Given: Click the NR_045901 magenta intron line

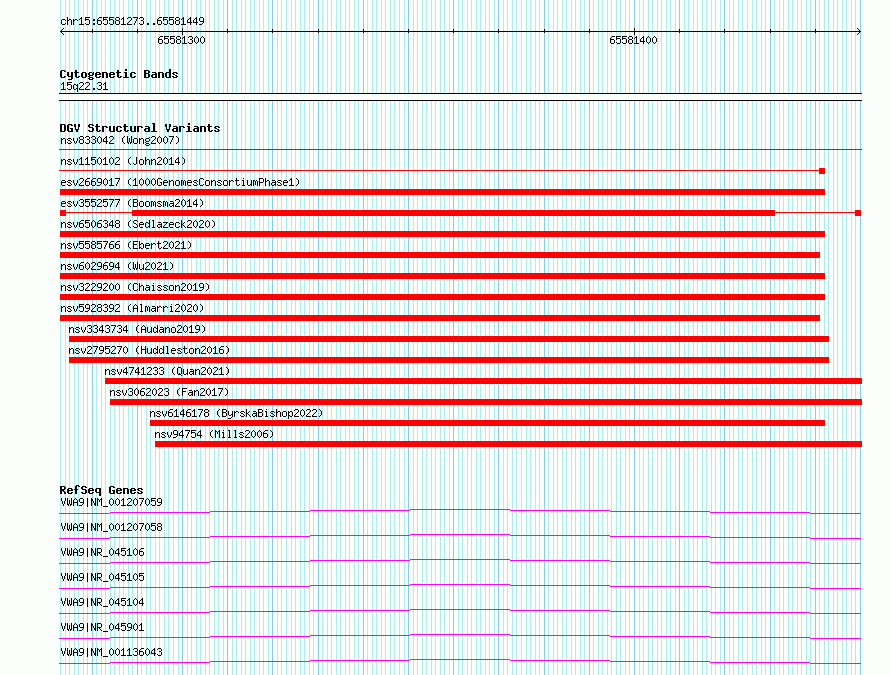Looking at the screenshot, I should point(460,636).
